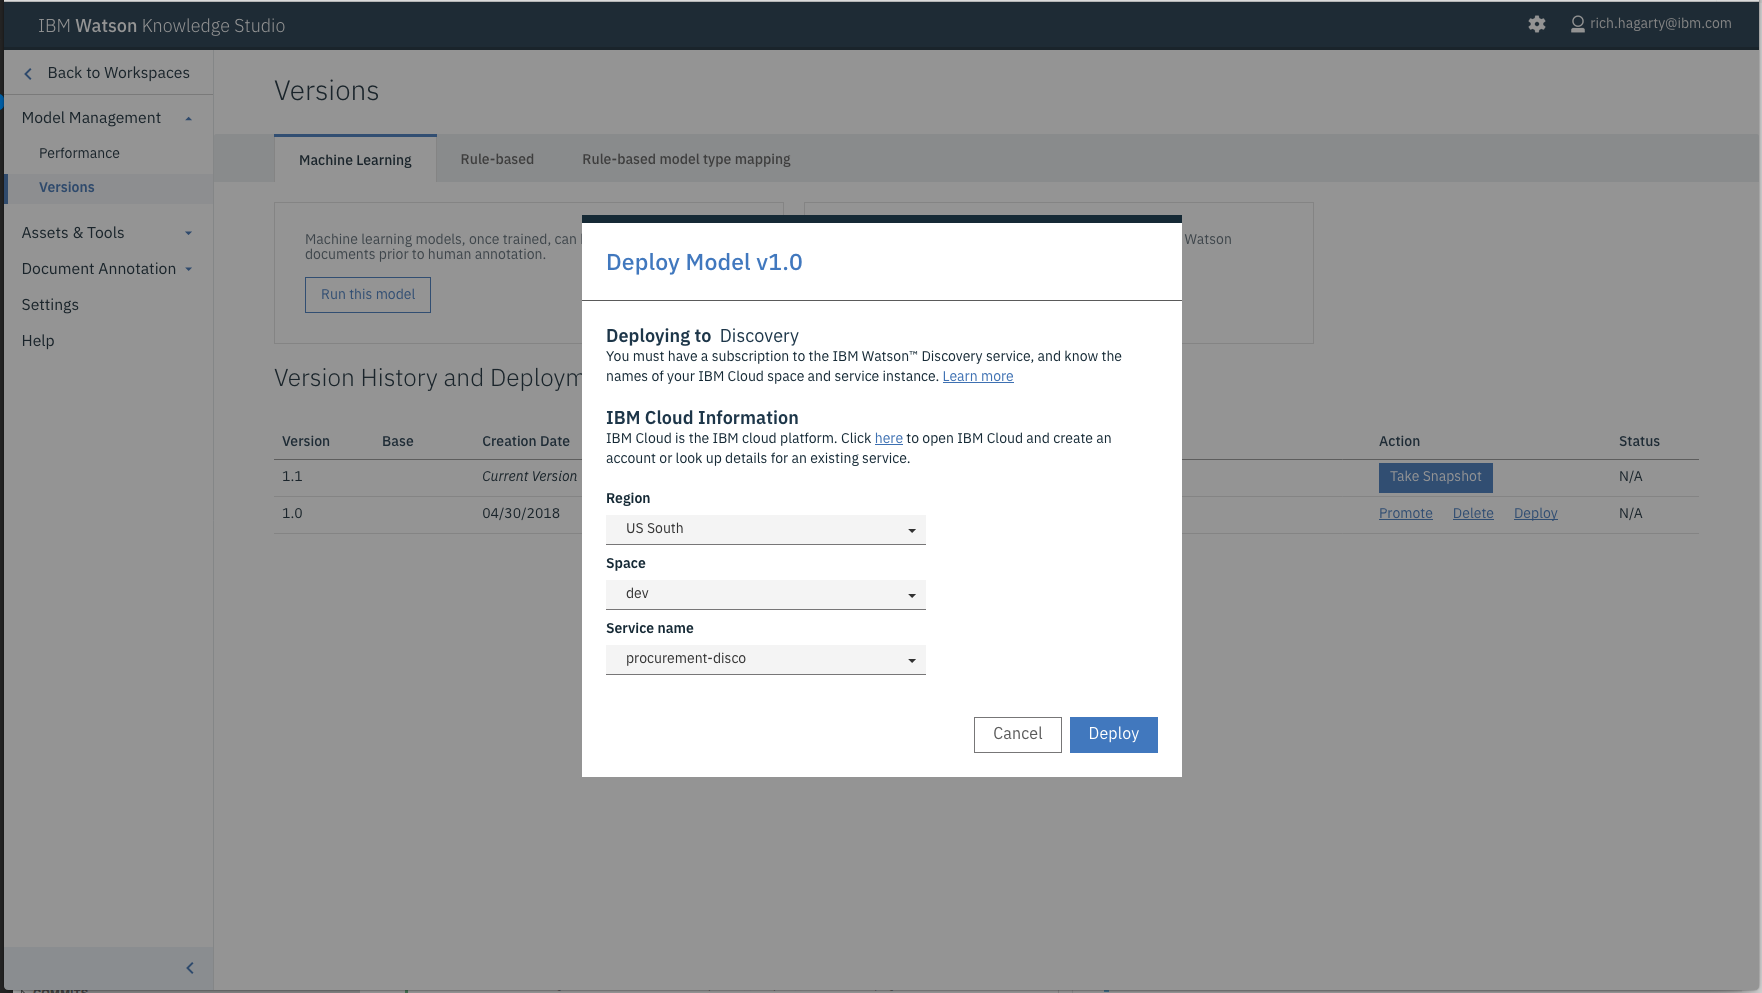Open the Space dropdown showing dev
The width and height of the screenshot is (1762, 993).
766,594
